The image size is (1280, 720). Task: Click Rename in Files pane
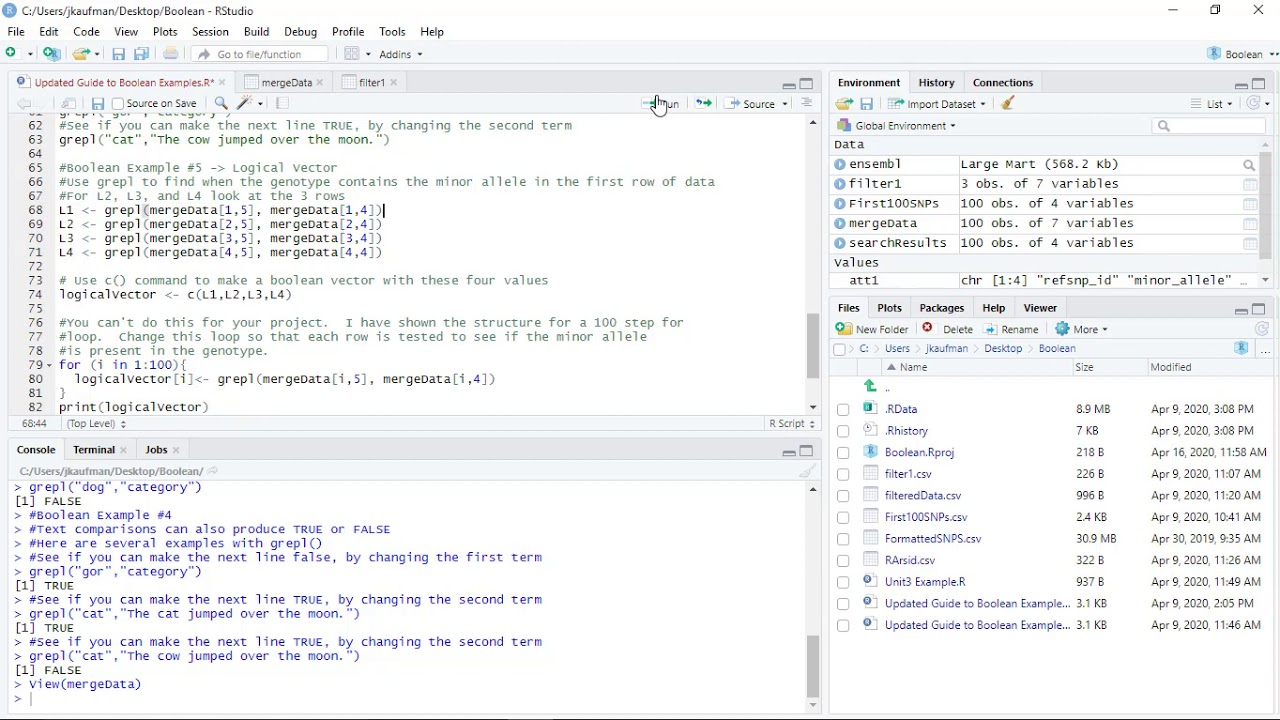[x=1011, y=329]
